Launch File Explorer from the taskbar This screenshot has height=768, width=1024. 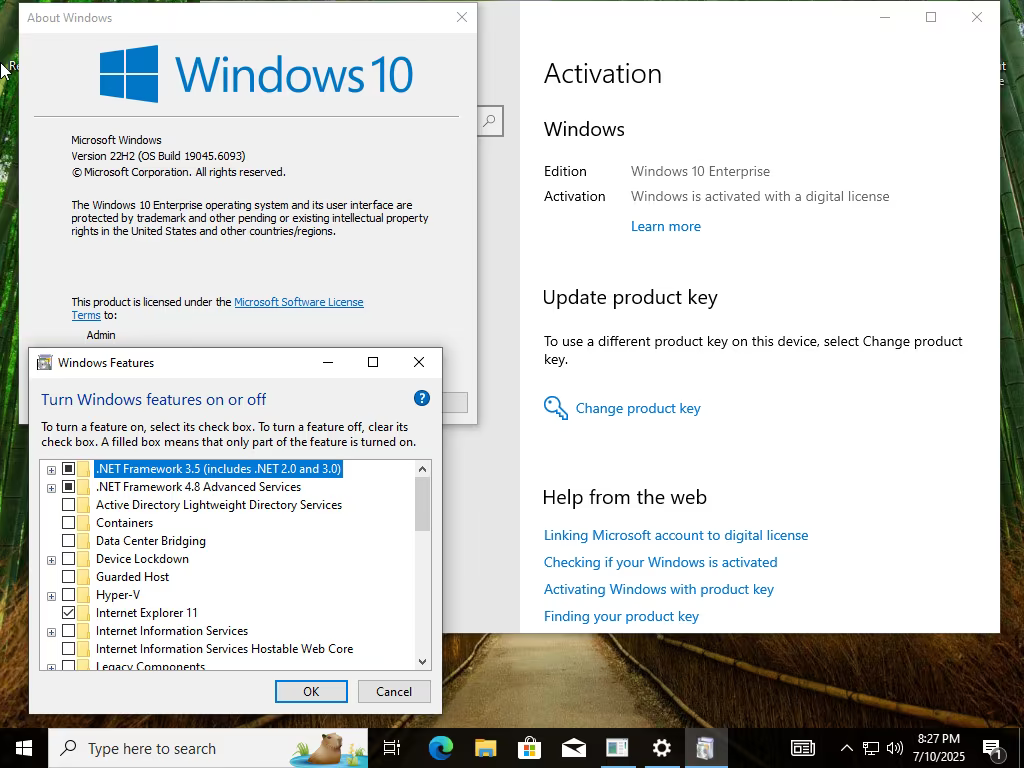click(485, 748)
